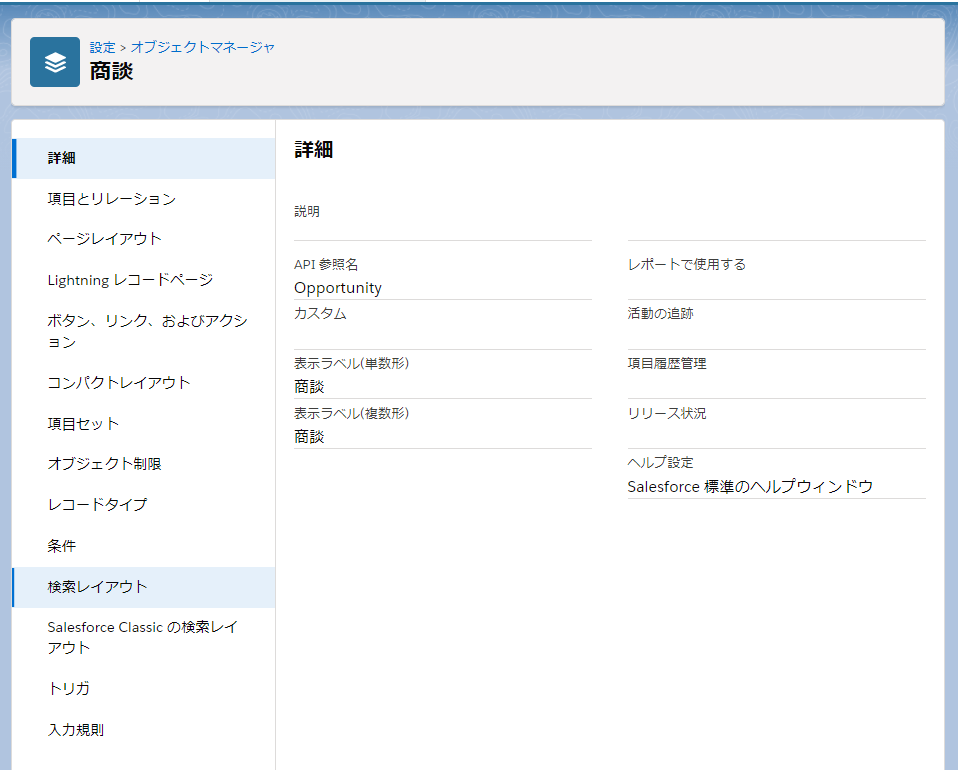The height and width of the screenshot is (770, 958).
Task: Select 詳細 in the sidebar
Action: click(144, 158)
